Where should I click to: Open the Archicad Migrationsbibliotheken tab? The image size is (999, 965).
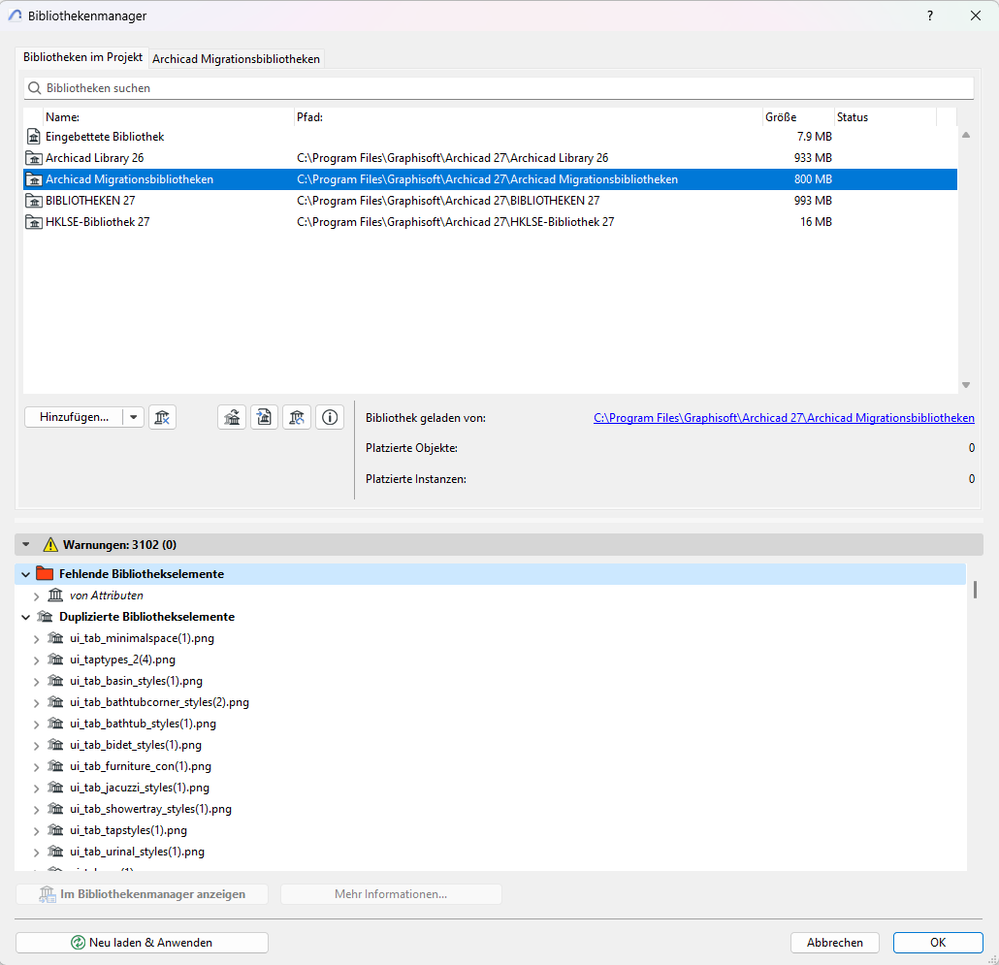(x=236, y=59)
